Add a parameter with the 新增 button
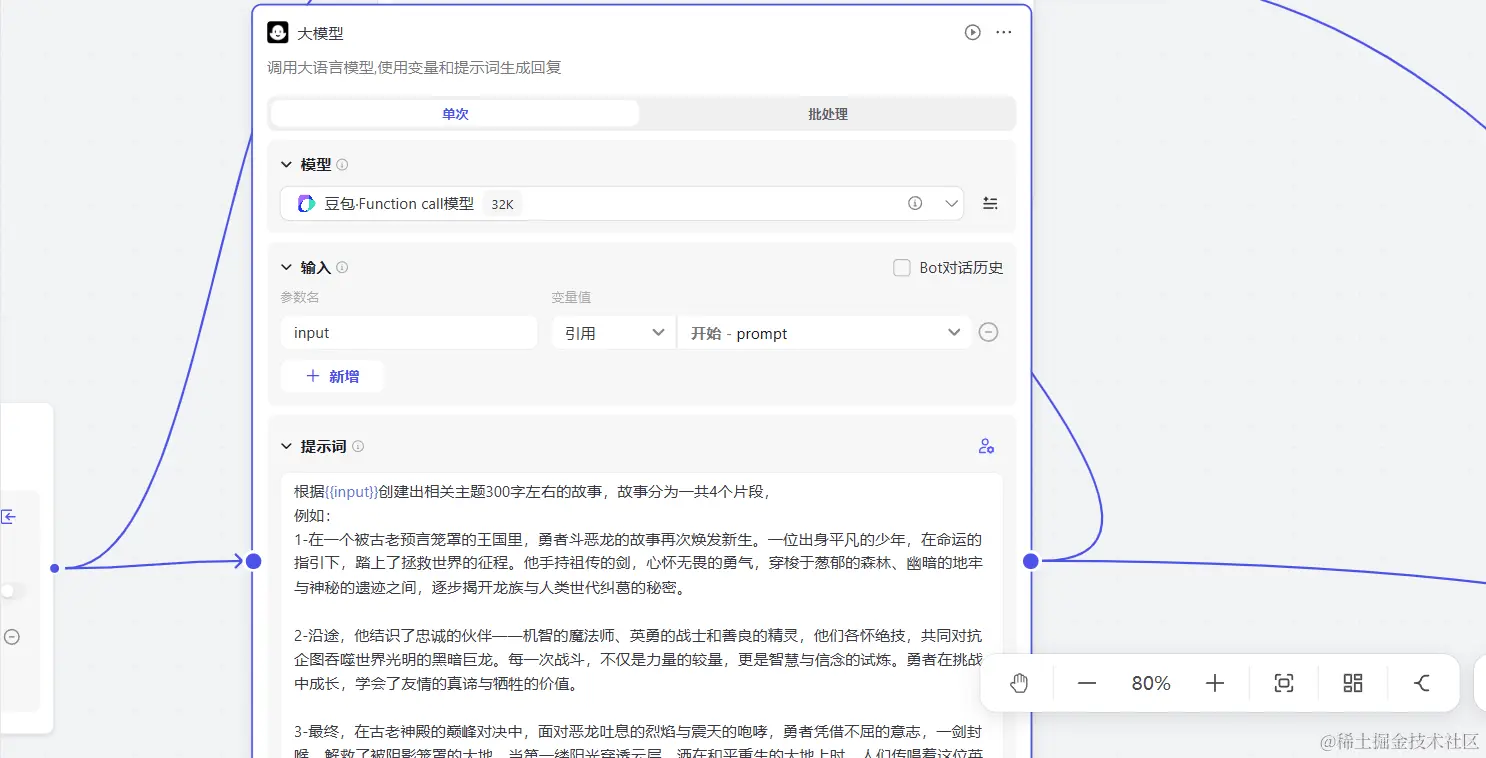 pos(332,376)
